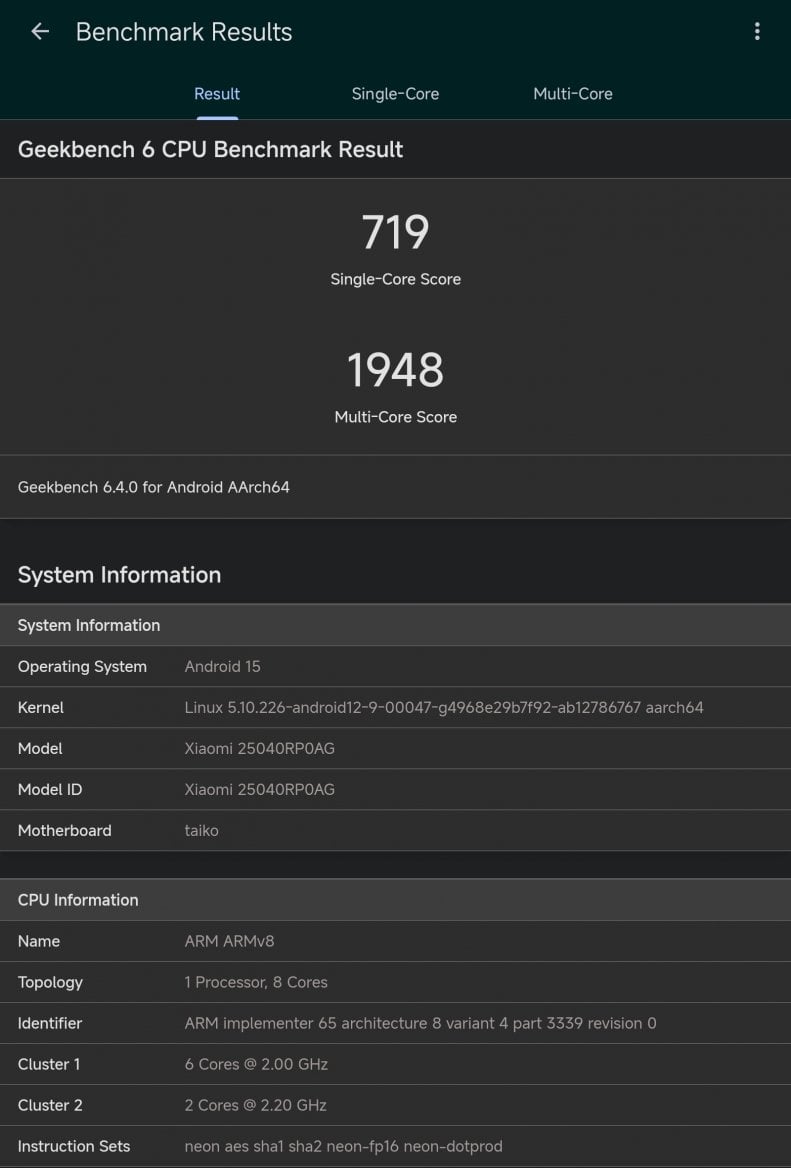Tap the Identifier row label

(50, 1023)
